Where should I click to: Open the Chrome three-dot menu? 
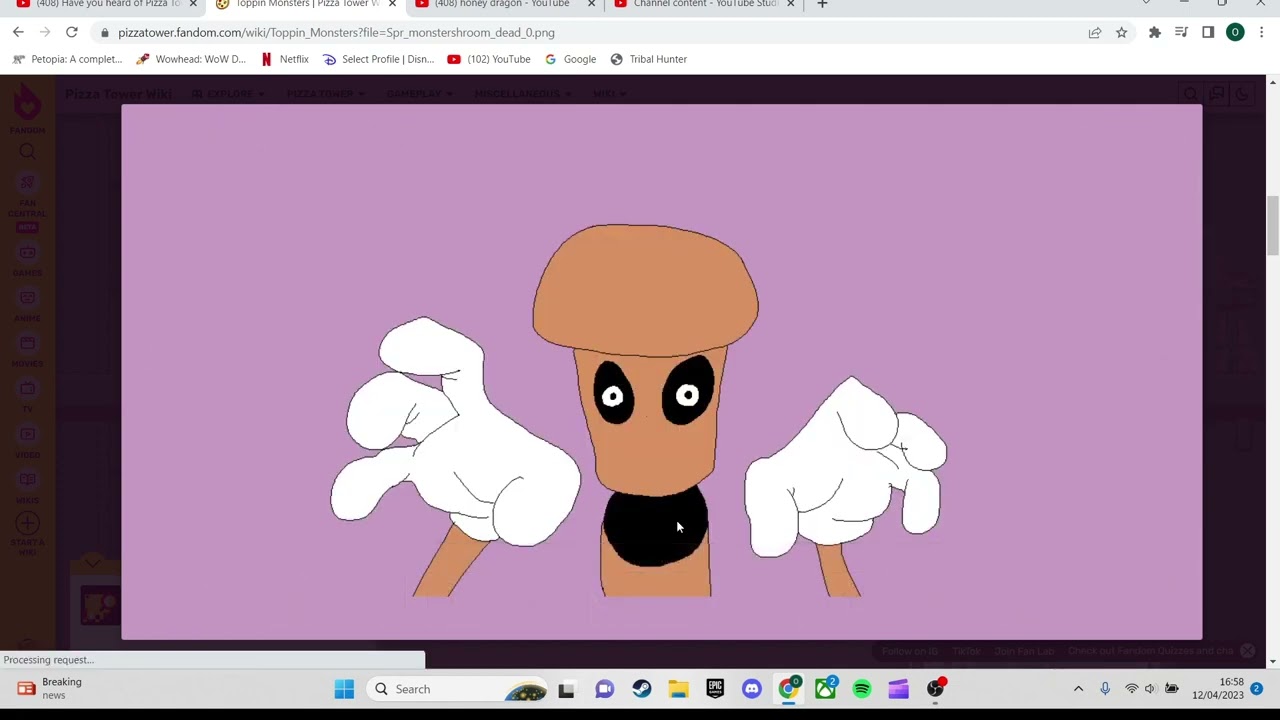click(x=1261, y=32)
